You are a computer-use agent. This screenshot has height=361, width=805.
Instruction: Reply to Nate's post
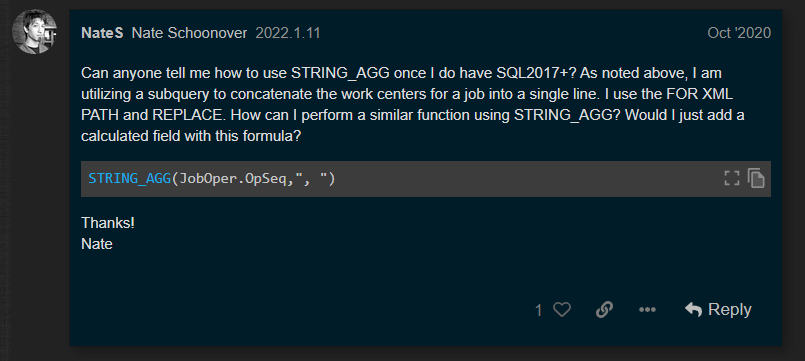point(718,310)
